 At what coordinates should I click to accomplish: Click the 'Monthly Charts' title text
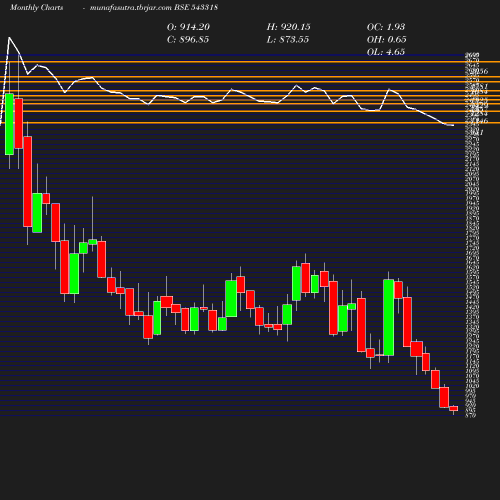37,8
